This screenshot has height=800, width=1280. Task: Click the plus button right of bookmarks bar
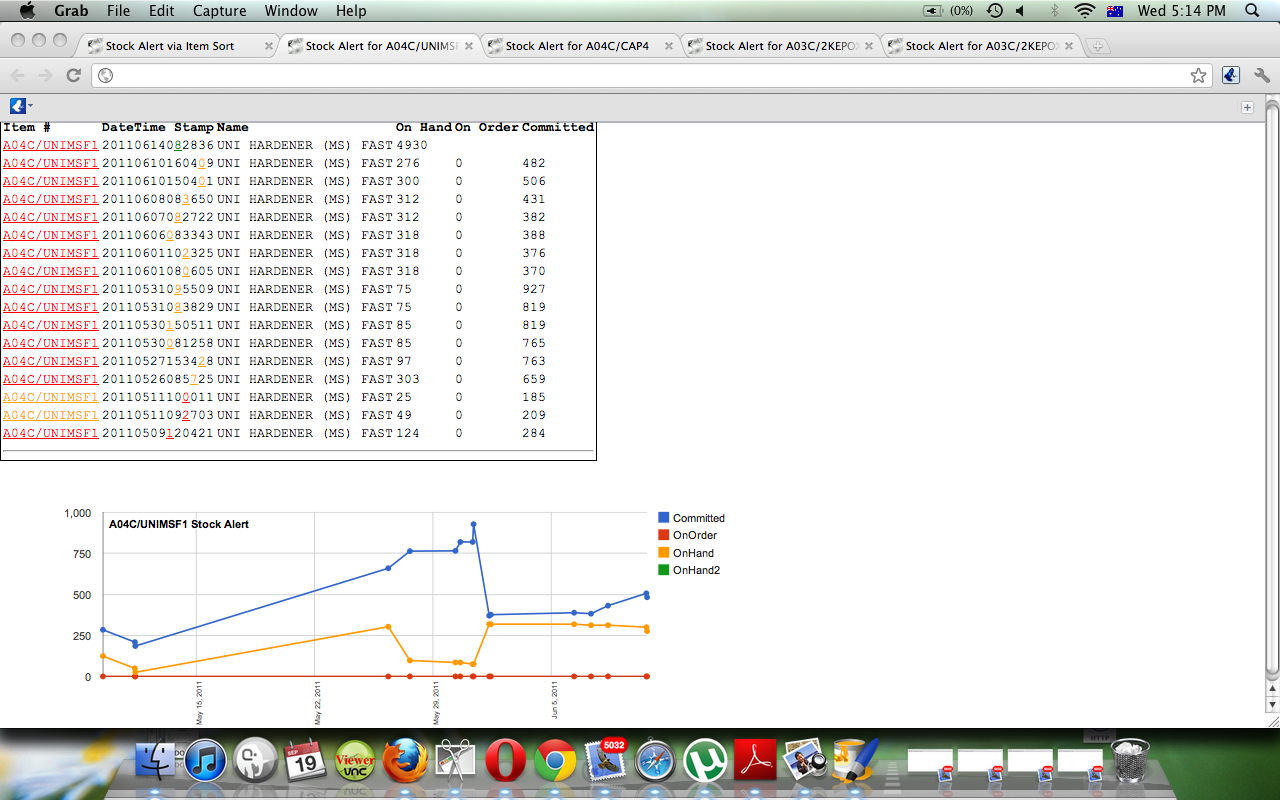(1246, 107)
